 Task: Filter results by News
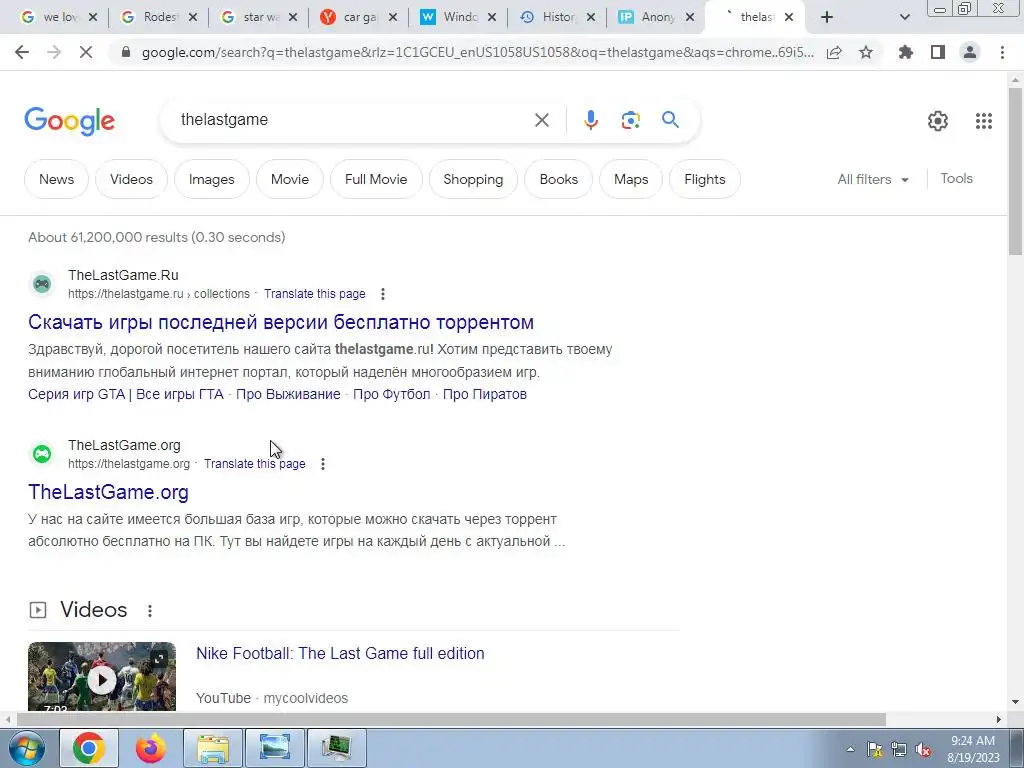point(57,179)
